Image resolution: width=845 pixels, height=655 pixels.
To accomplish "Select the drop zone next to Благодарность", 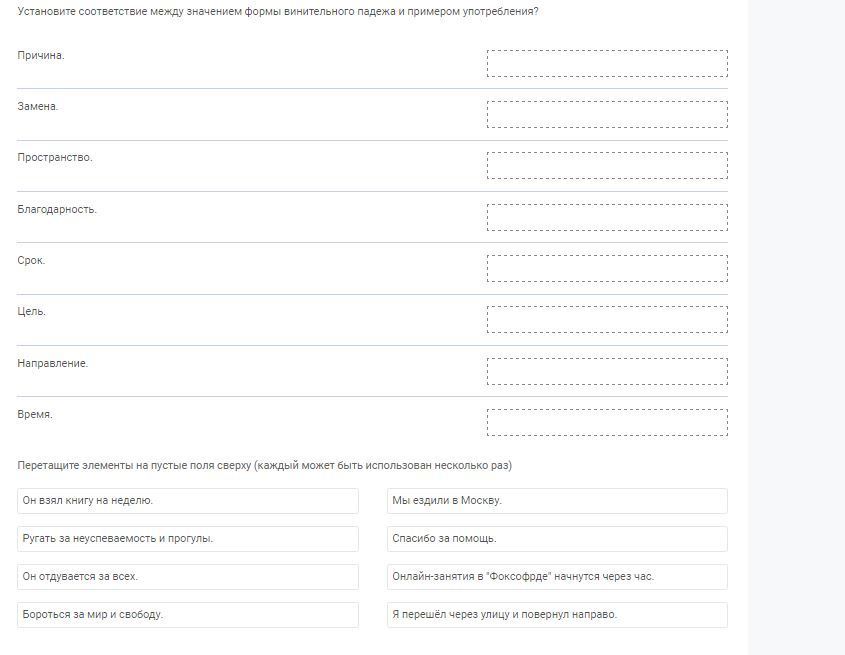I will (x=607, y=217).
